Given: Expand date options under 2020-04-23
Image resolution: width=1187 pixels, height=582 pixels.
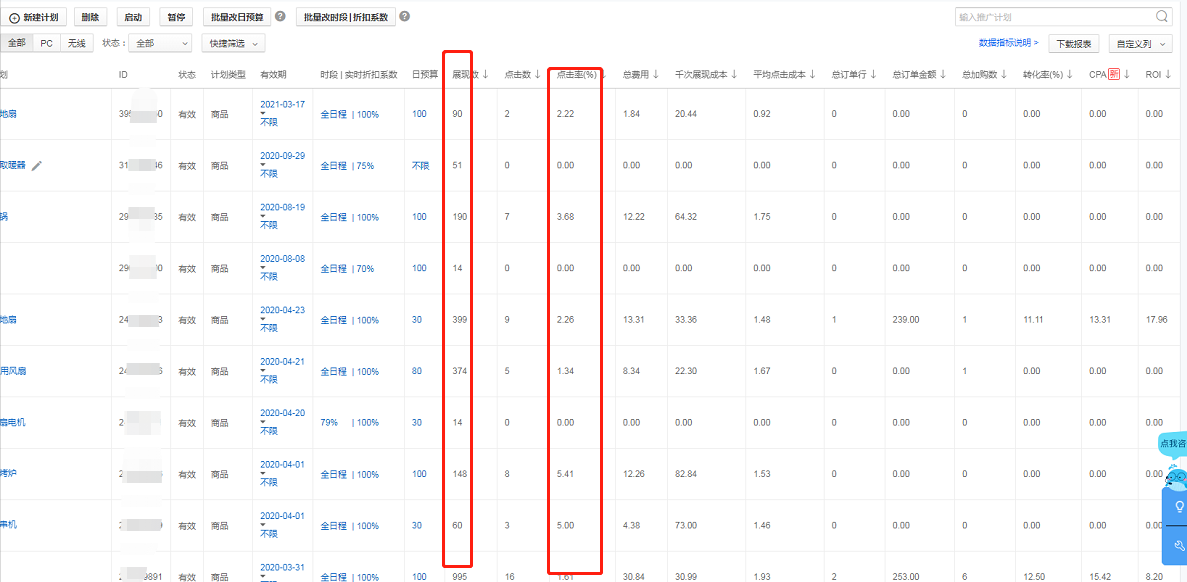Looking at the screenshot, I should [x=262, y=319].
